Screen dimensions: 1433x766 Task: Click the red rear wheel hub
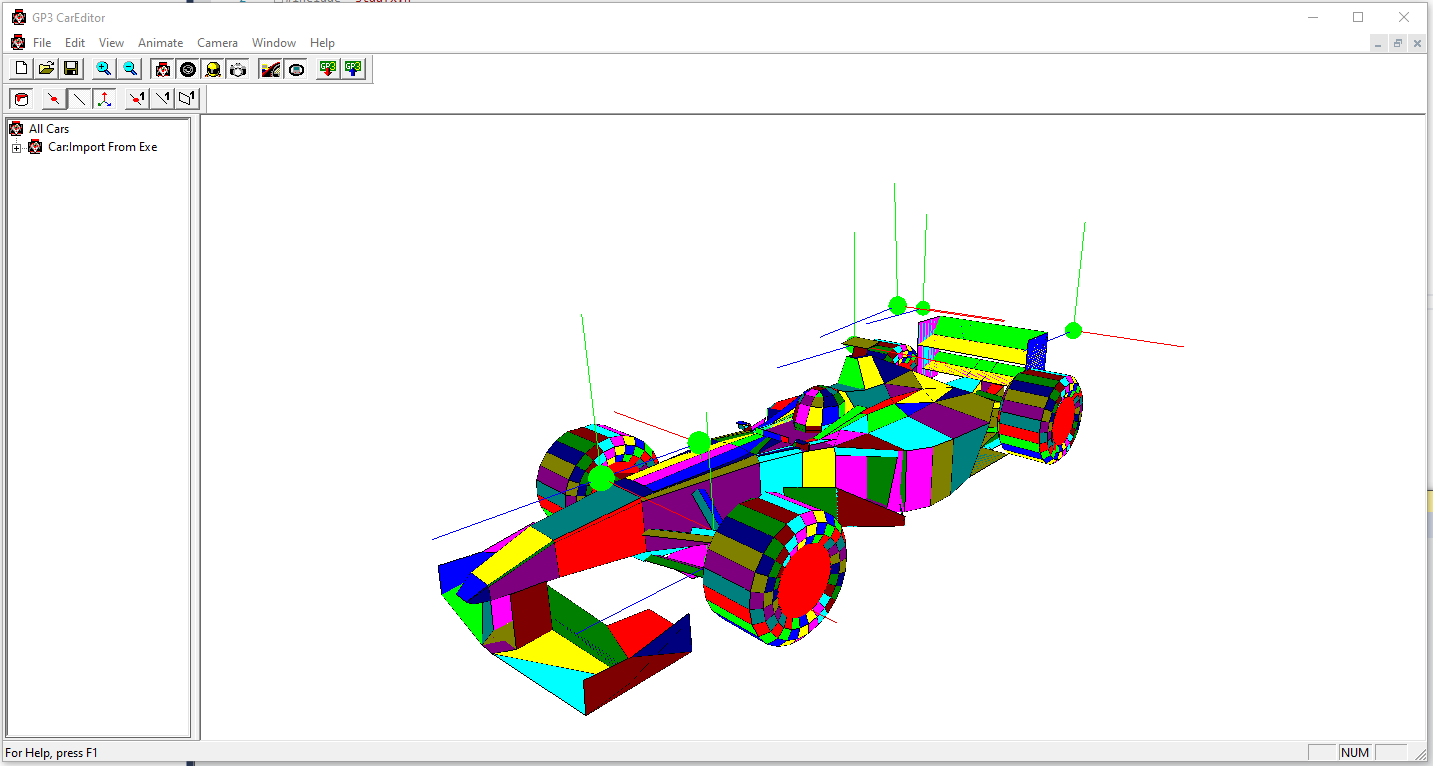(x=1063, y=420)
